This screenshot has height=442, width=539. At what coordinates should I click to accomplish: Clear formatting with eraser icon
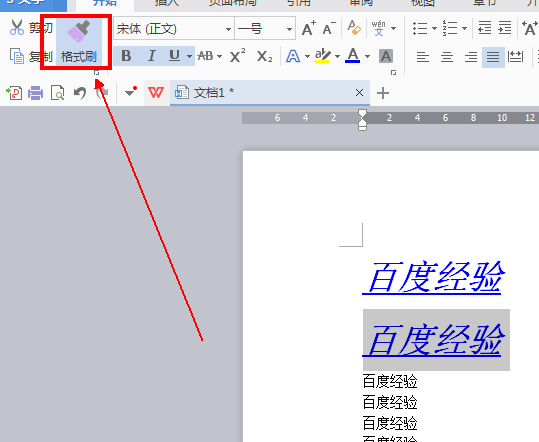[x=354, y=28]
